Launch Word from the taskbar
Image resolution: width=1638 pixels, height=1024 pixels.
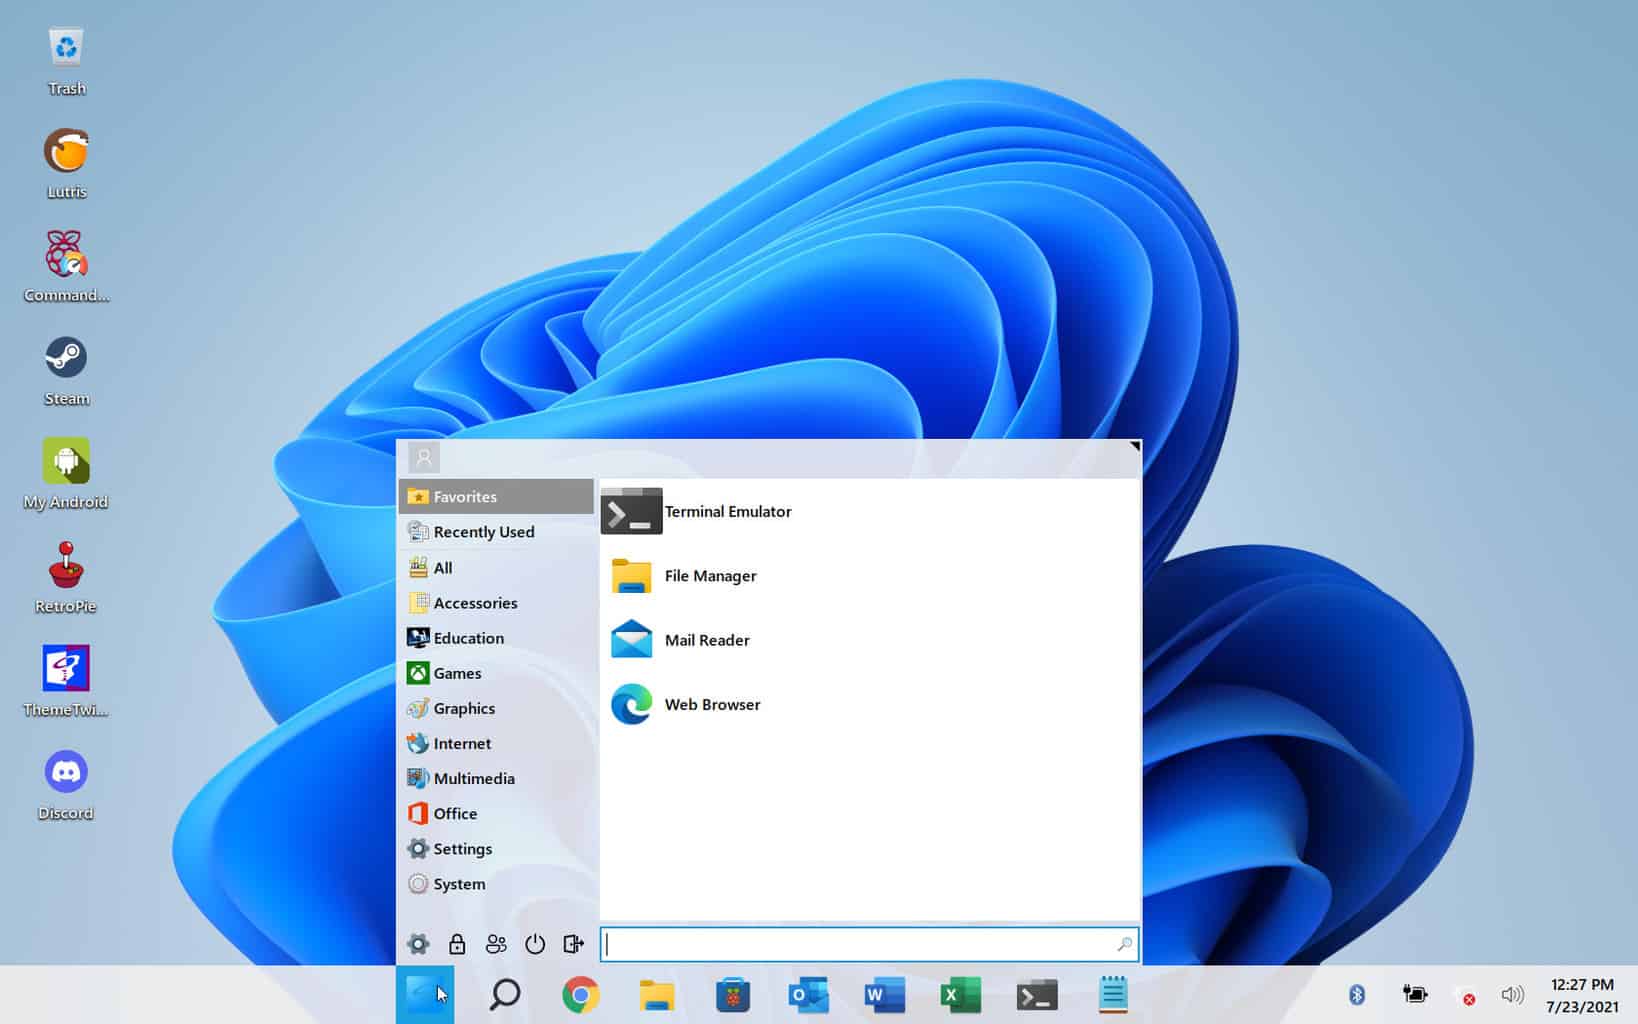point(885,995)
